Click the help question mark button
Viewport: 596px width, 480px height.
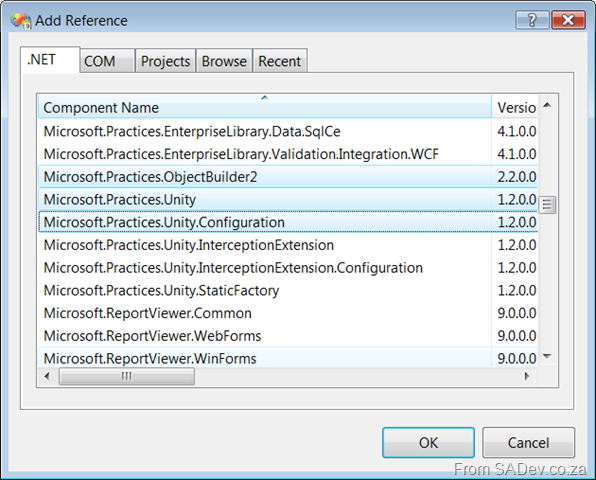tap(532, 20)
